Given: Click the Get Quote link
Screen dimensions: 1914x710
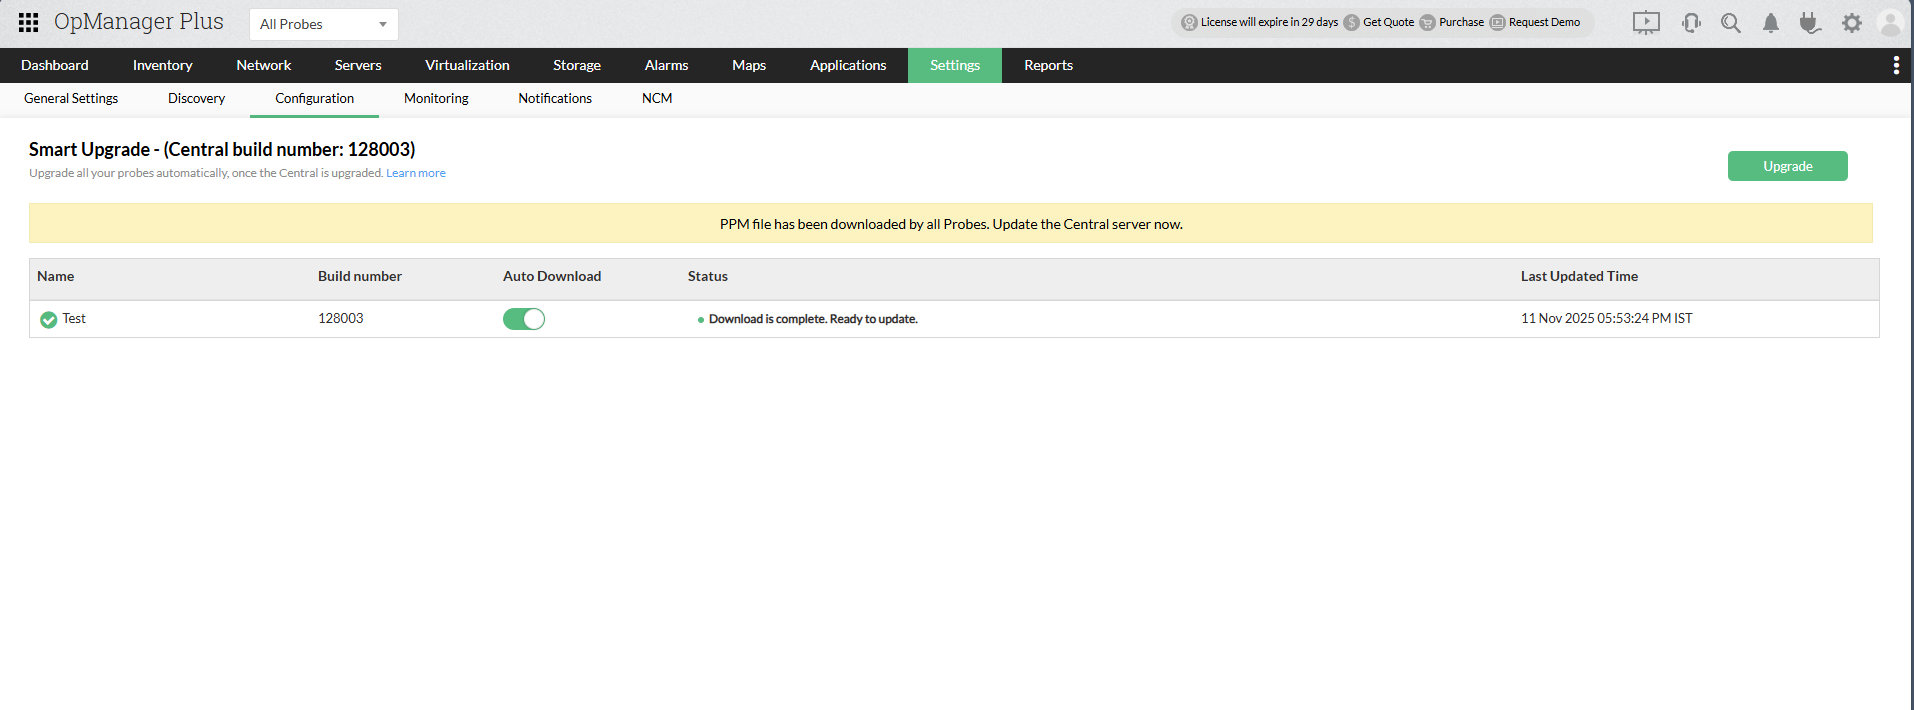Looking at the screenshot, I should pos(1388,22).
